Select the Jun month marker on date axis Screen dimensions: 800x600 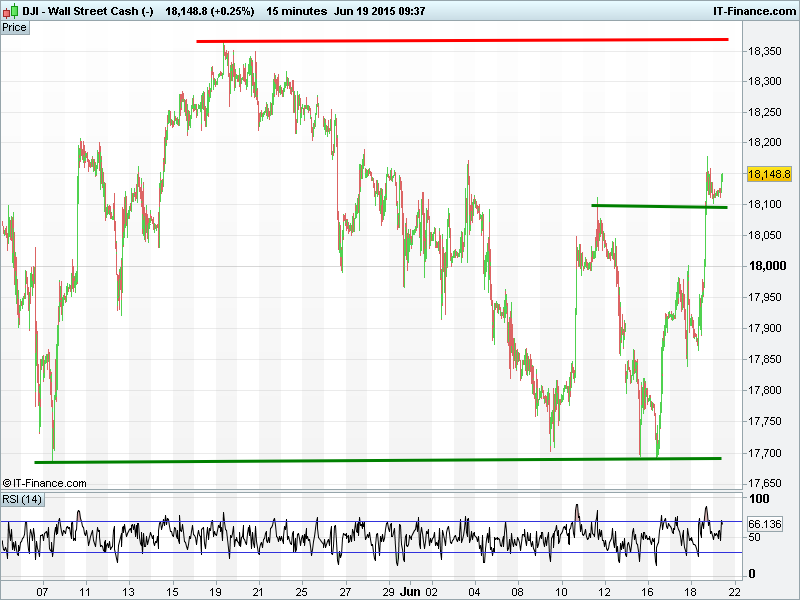408,591
